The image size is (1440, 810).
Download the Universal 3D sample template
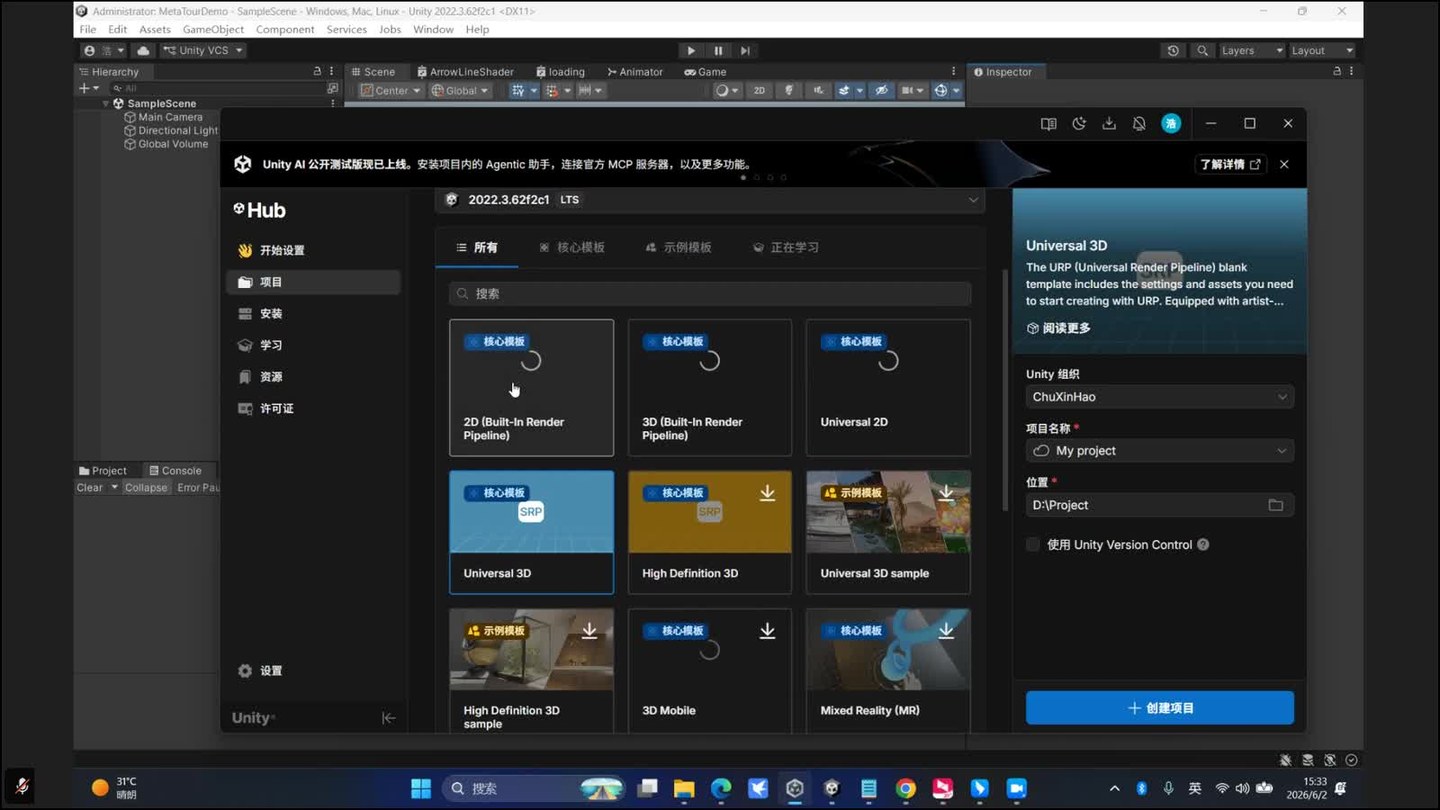pos(945,493)
